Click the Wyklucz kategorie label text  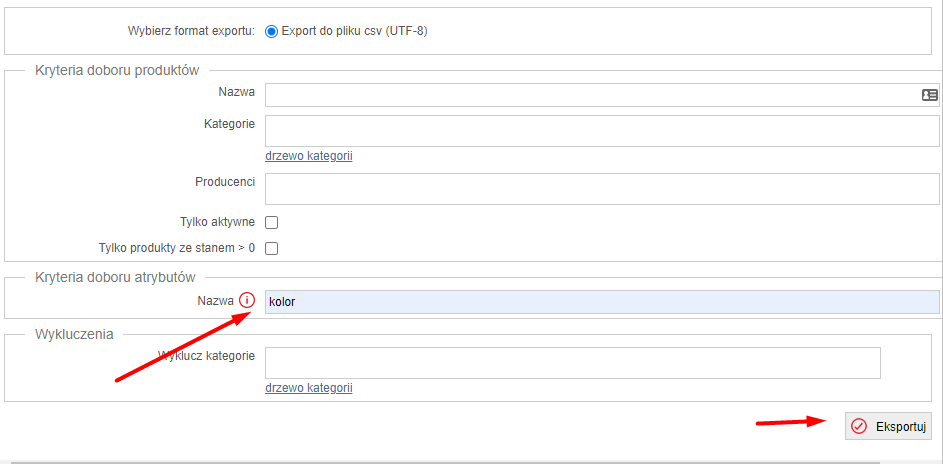pyautogui.click(x=206, y=355)
